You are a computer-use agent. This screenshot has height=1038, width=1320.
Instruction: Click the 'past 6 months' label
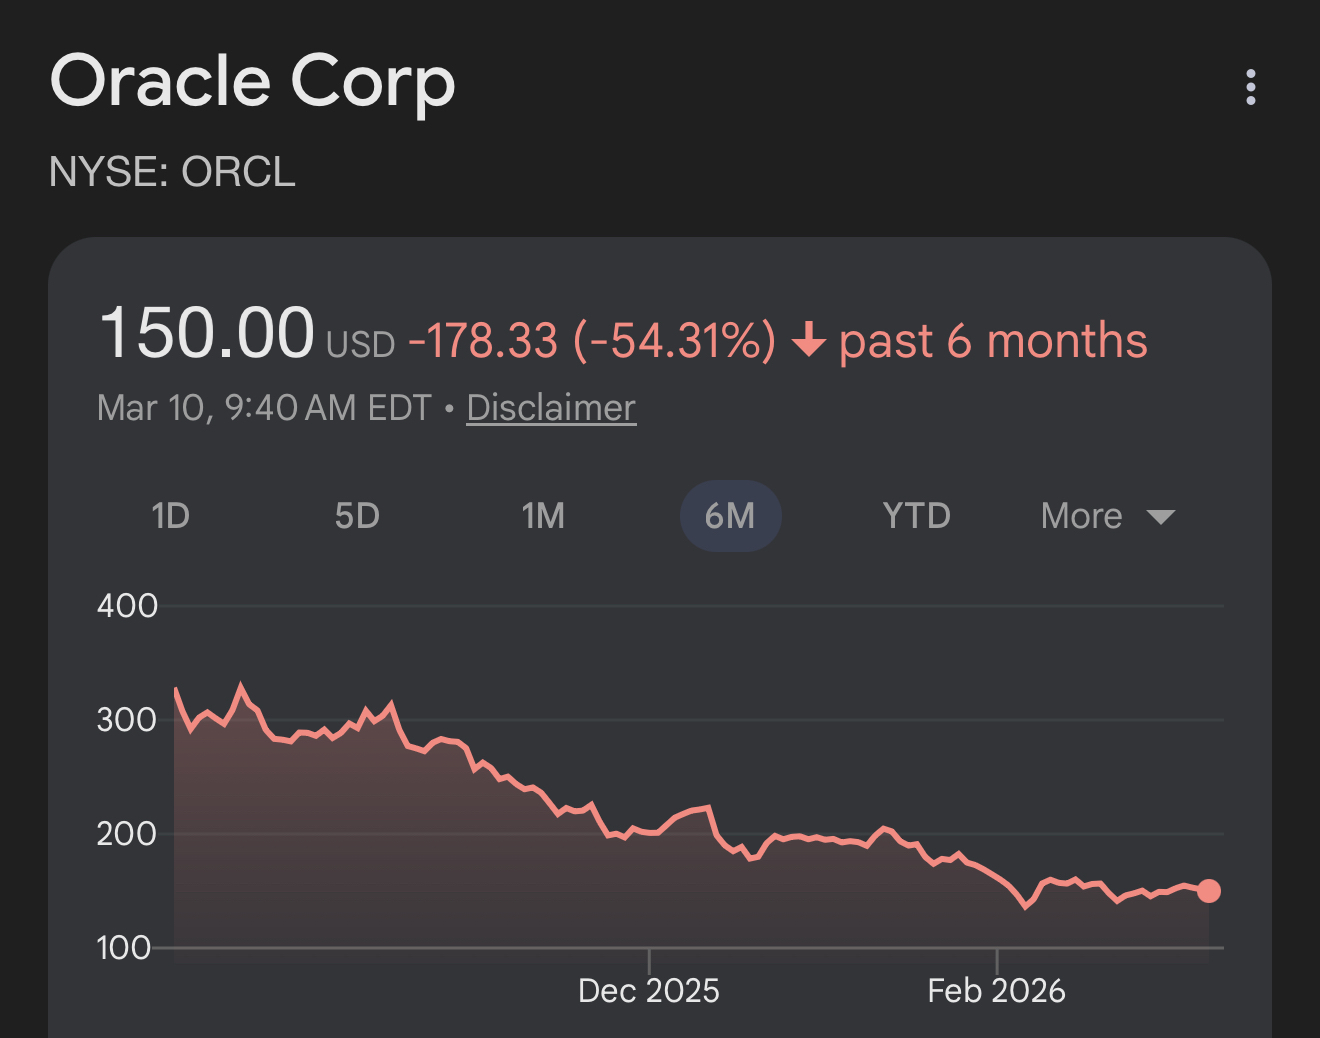pos(992,341)
